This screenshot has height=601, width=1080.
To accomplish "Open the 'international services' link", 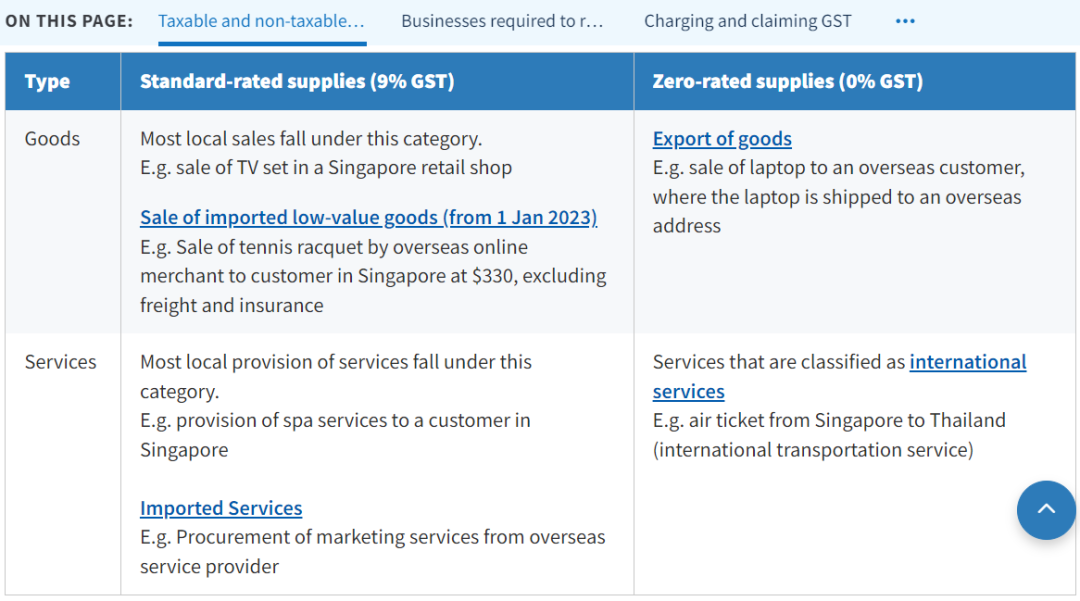I will coord(967,362).
